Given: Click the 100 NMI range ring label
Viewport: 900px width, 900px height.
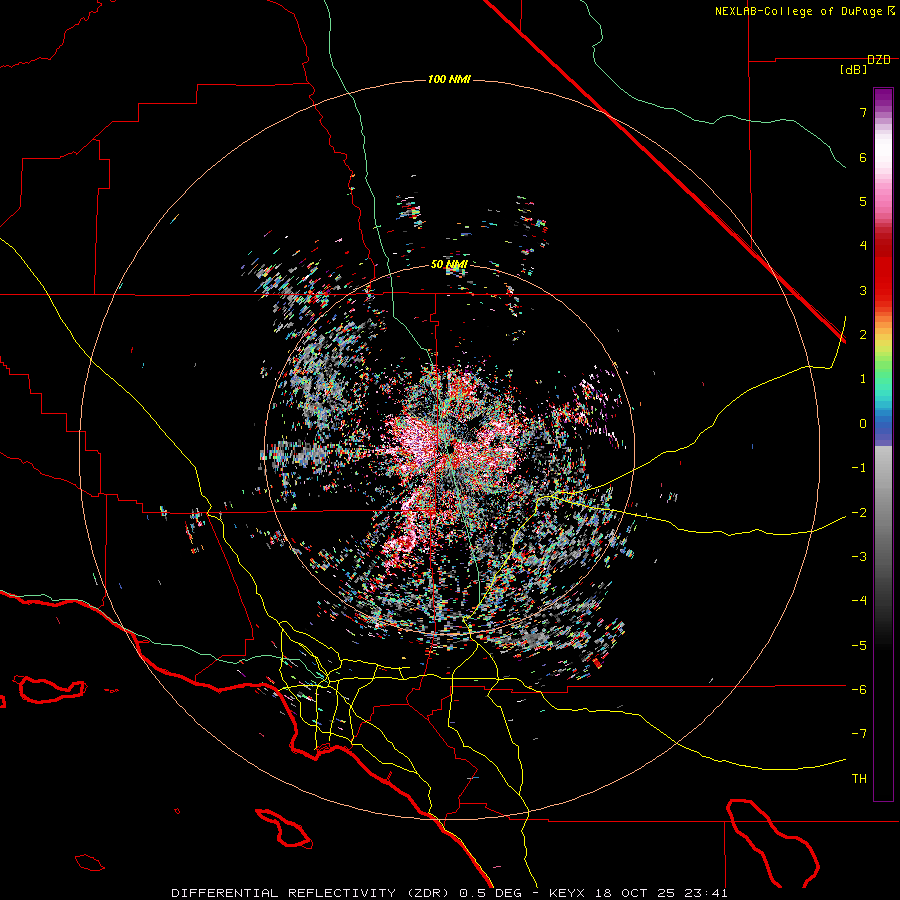Looking at the screenshot, I should (x=449, y=79).
